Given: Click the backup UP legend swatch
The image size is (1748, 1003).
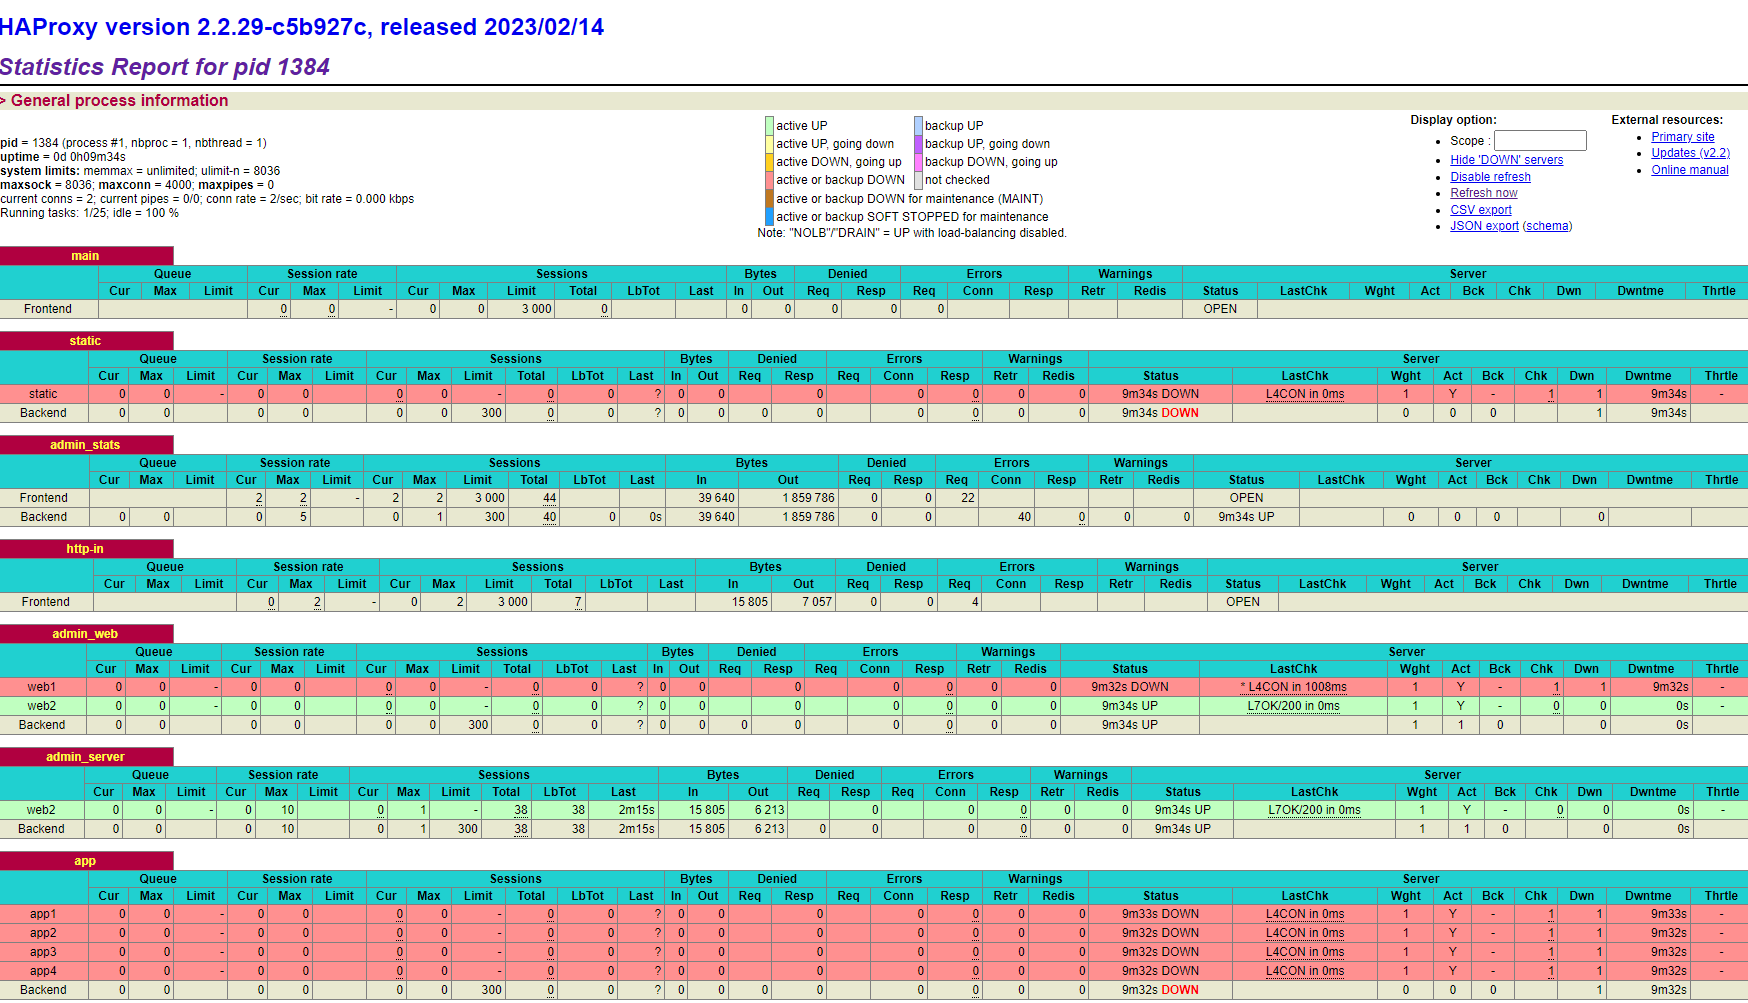Looking at the screenshot, I should coord(918,126).
